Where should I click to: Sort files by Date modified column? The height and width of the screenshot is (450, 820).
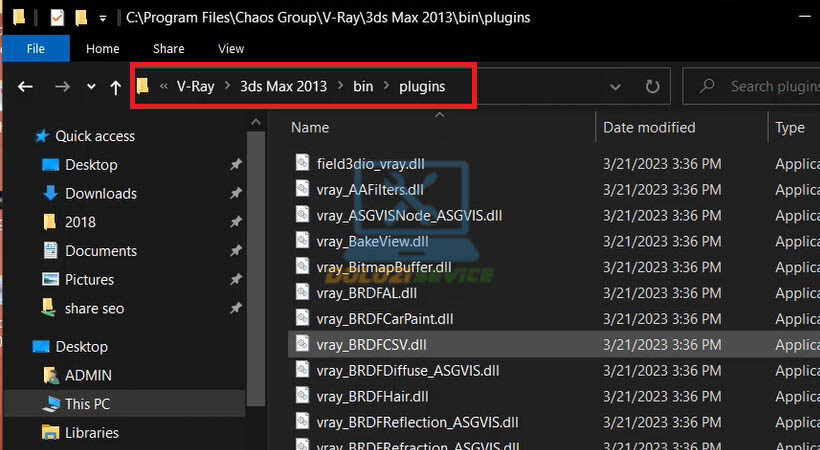click(x=649, y=128)
